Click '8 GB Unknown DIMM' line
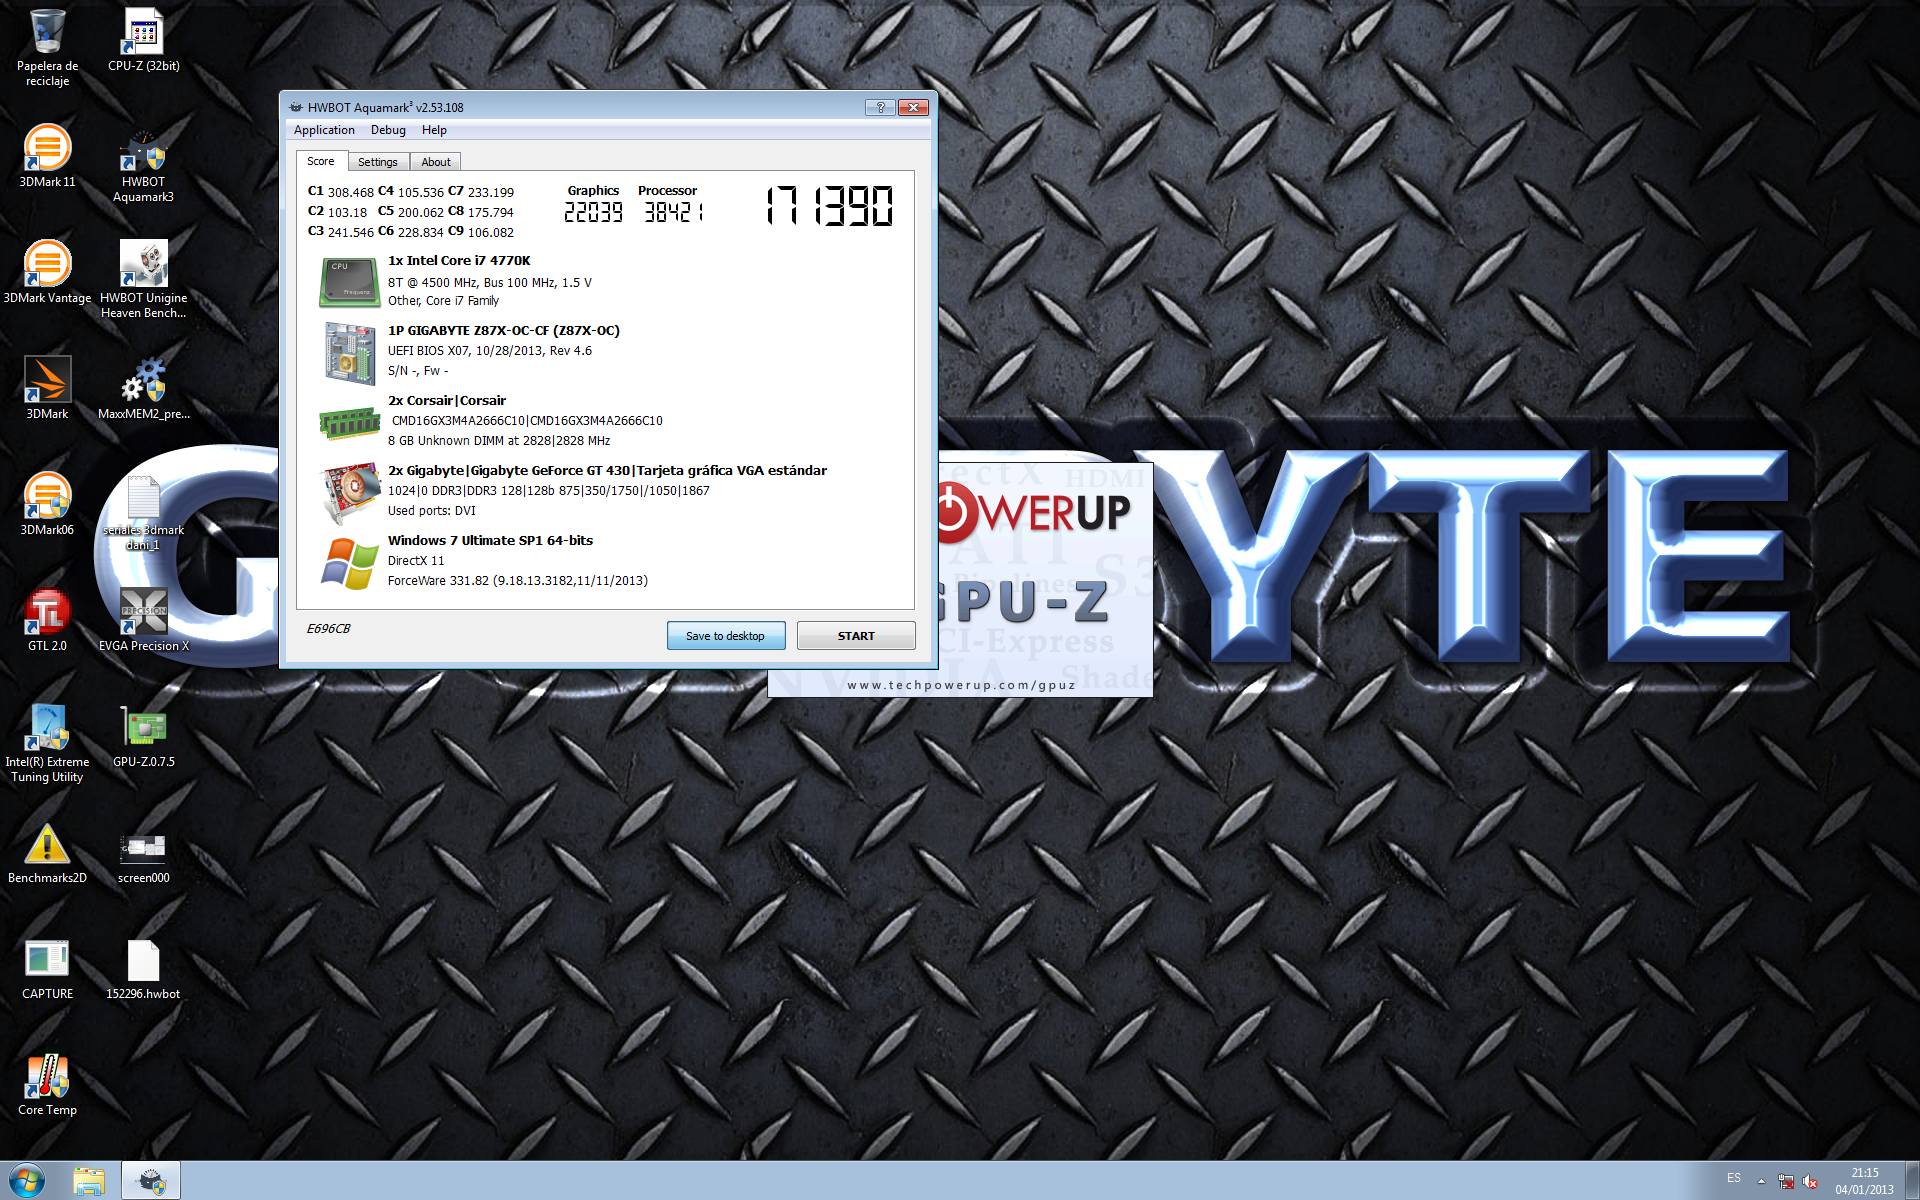Image resolution: width=1920 pixels, height=1200 pixels. point(499,440)
